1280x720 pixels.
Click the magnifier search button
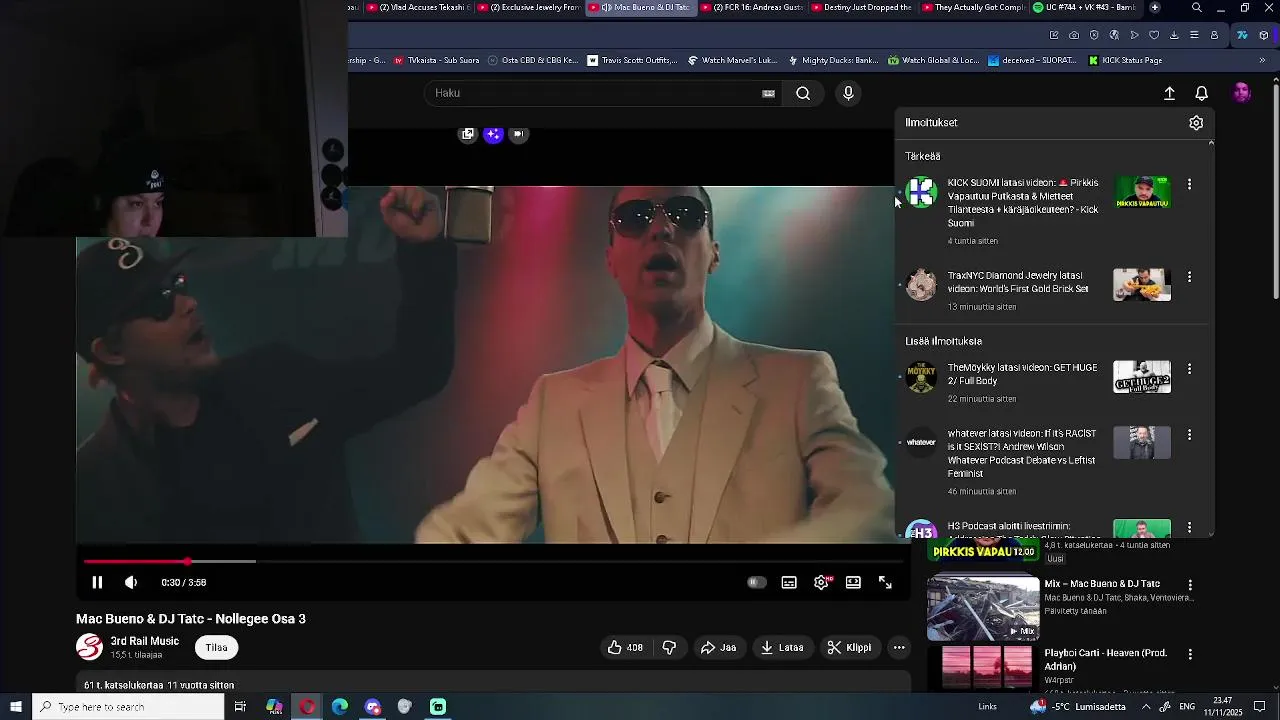(x=803, y=93)
